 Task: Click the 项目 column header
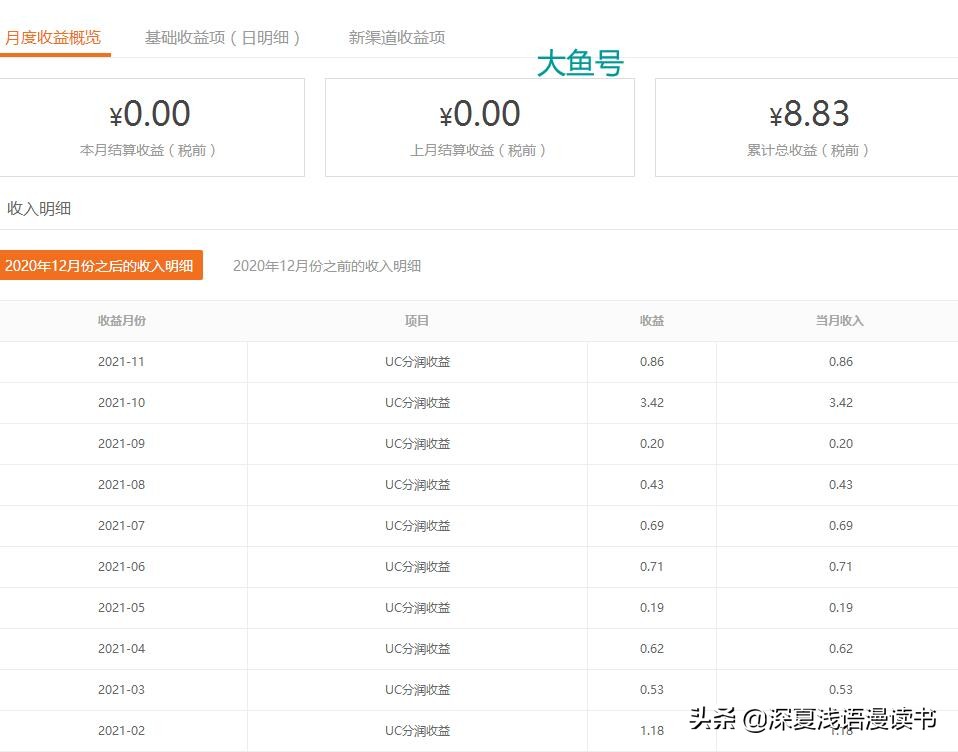click(x=417, y=320)
